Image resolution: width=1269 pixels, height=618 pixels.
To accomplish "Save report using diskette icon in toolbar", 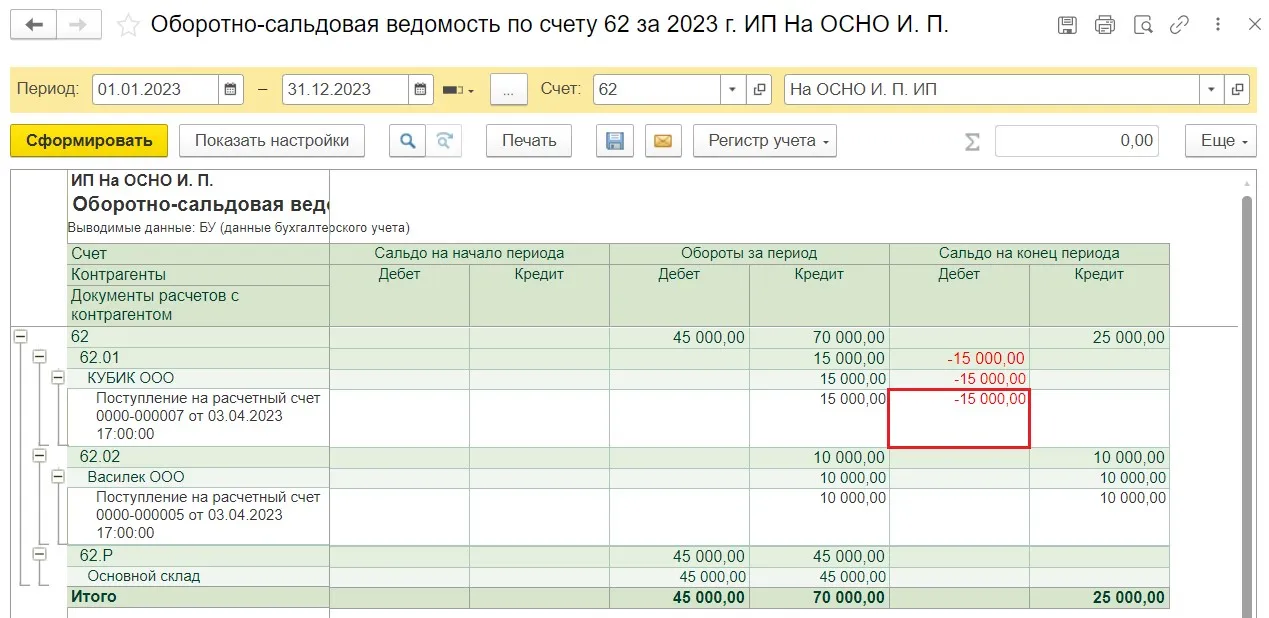I will 615,141.
